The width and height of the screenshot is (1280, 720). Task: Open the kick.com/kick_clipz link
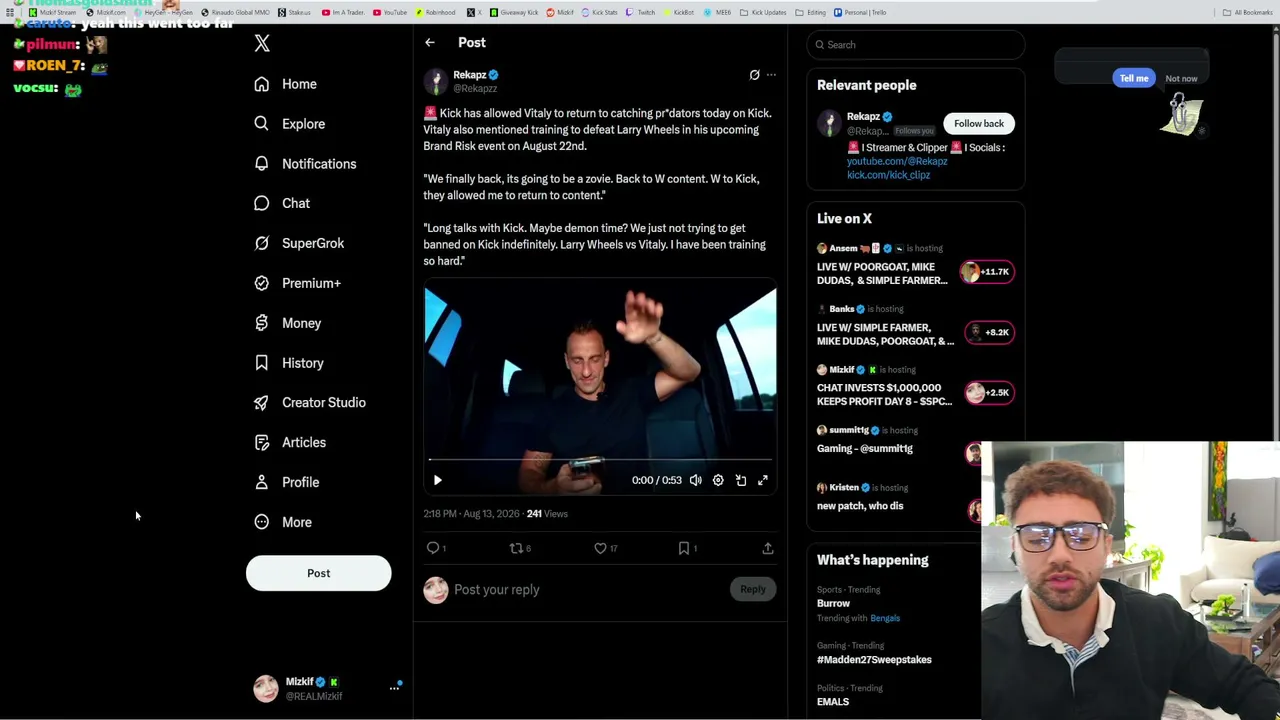(x=888, y=175)
